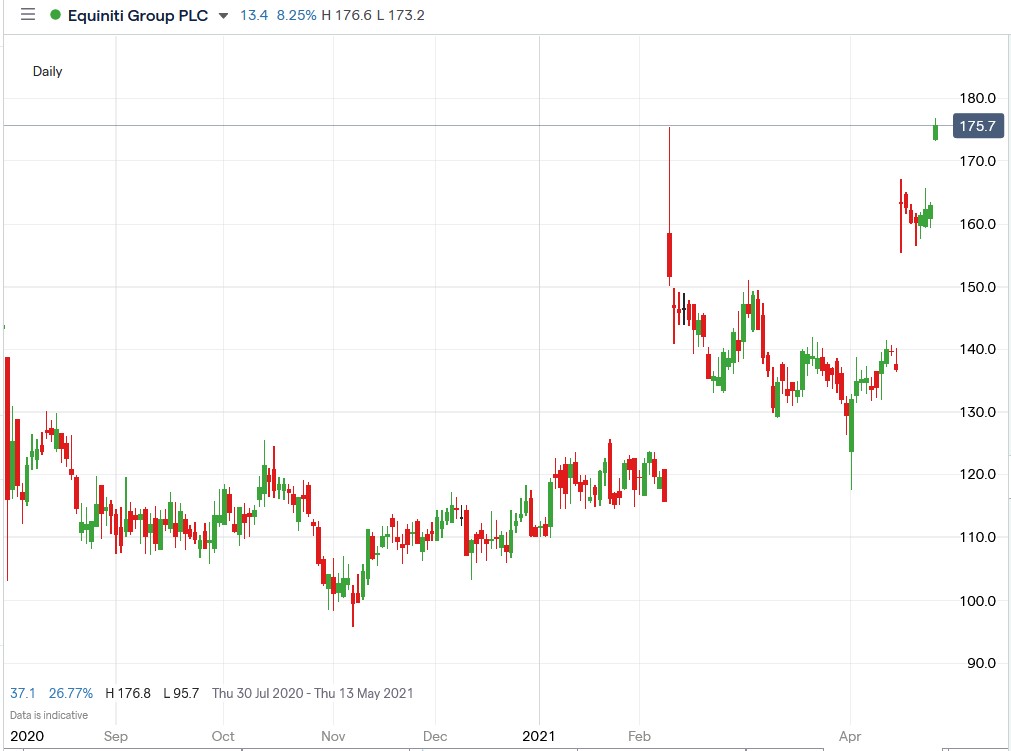
Task: Click the latest green candlestick
Action: tap(936, 130)
